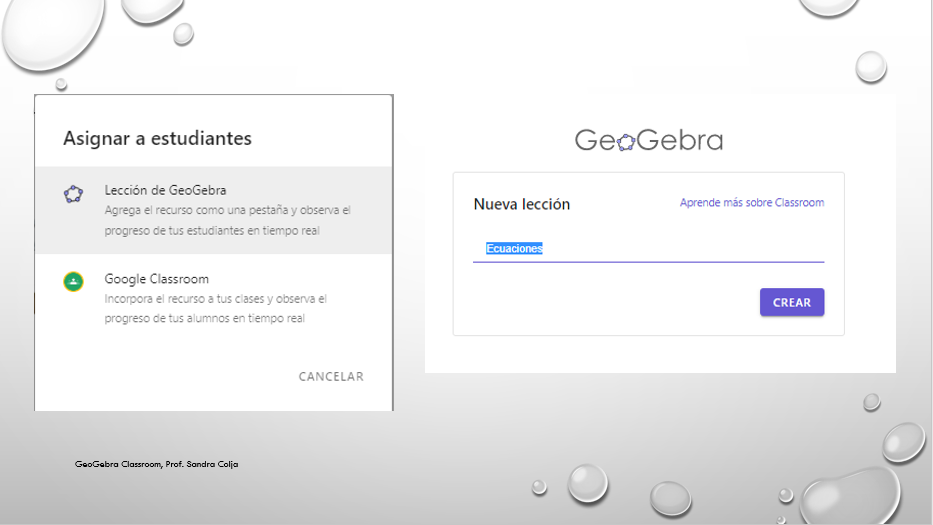
Task: Click the CANCELAR button
Action: click(331, 377)
